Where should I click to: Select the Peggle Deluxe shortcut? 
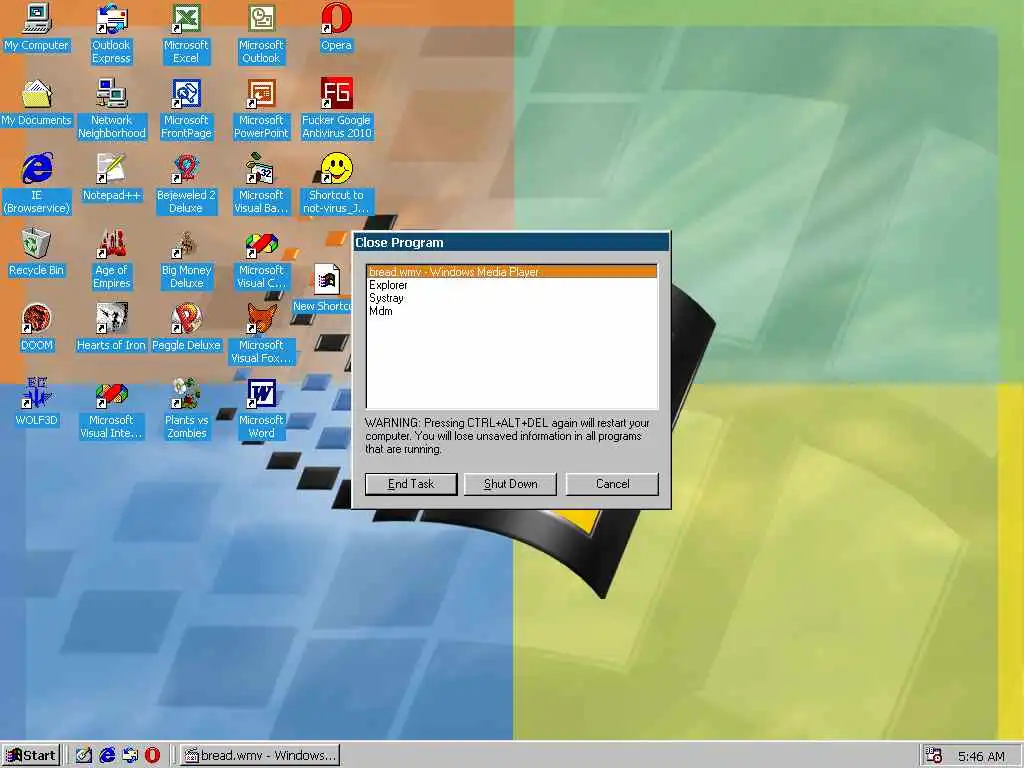(x=186, y=328)
